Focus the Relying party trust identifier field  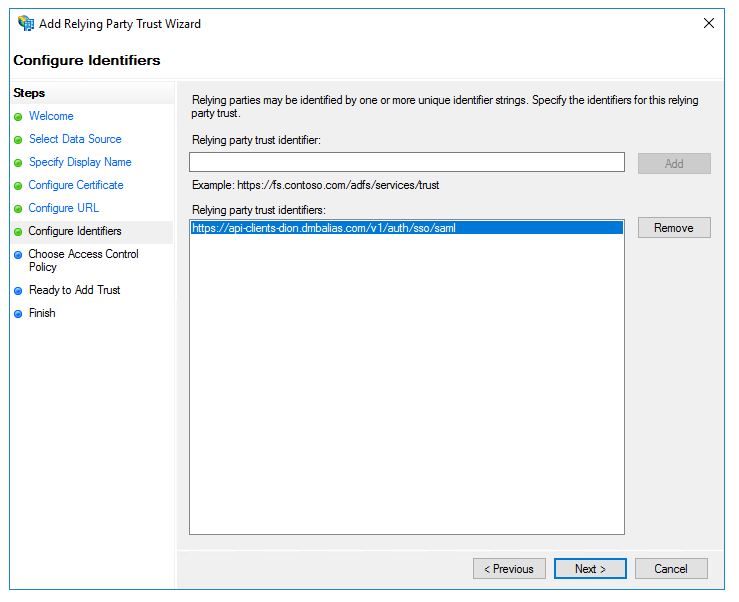tap(407, 162)
